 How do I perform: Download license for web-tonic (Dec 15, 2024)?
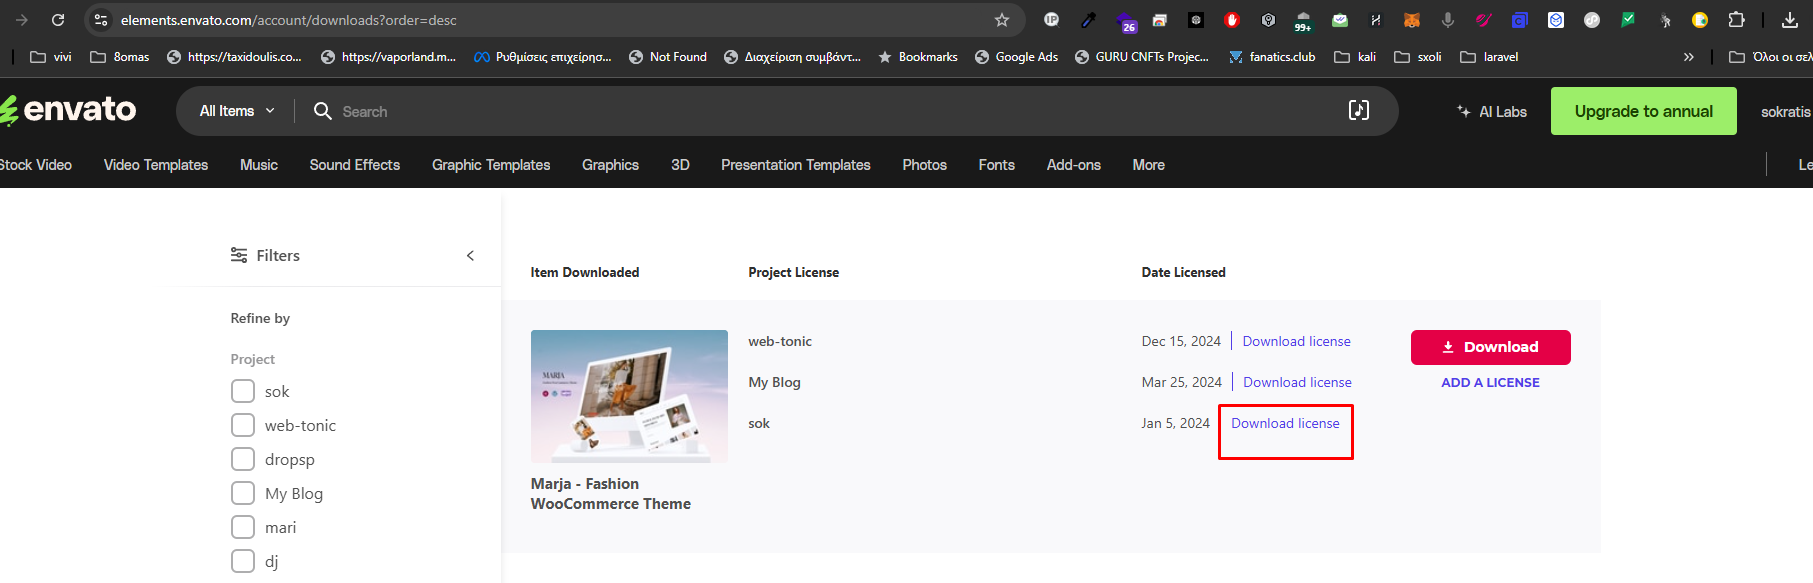[x=1296, y=341]
